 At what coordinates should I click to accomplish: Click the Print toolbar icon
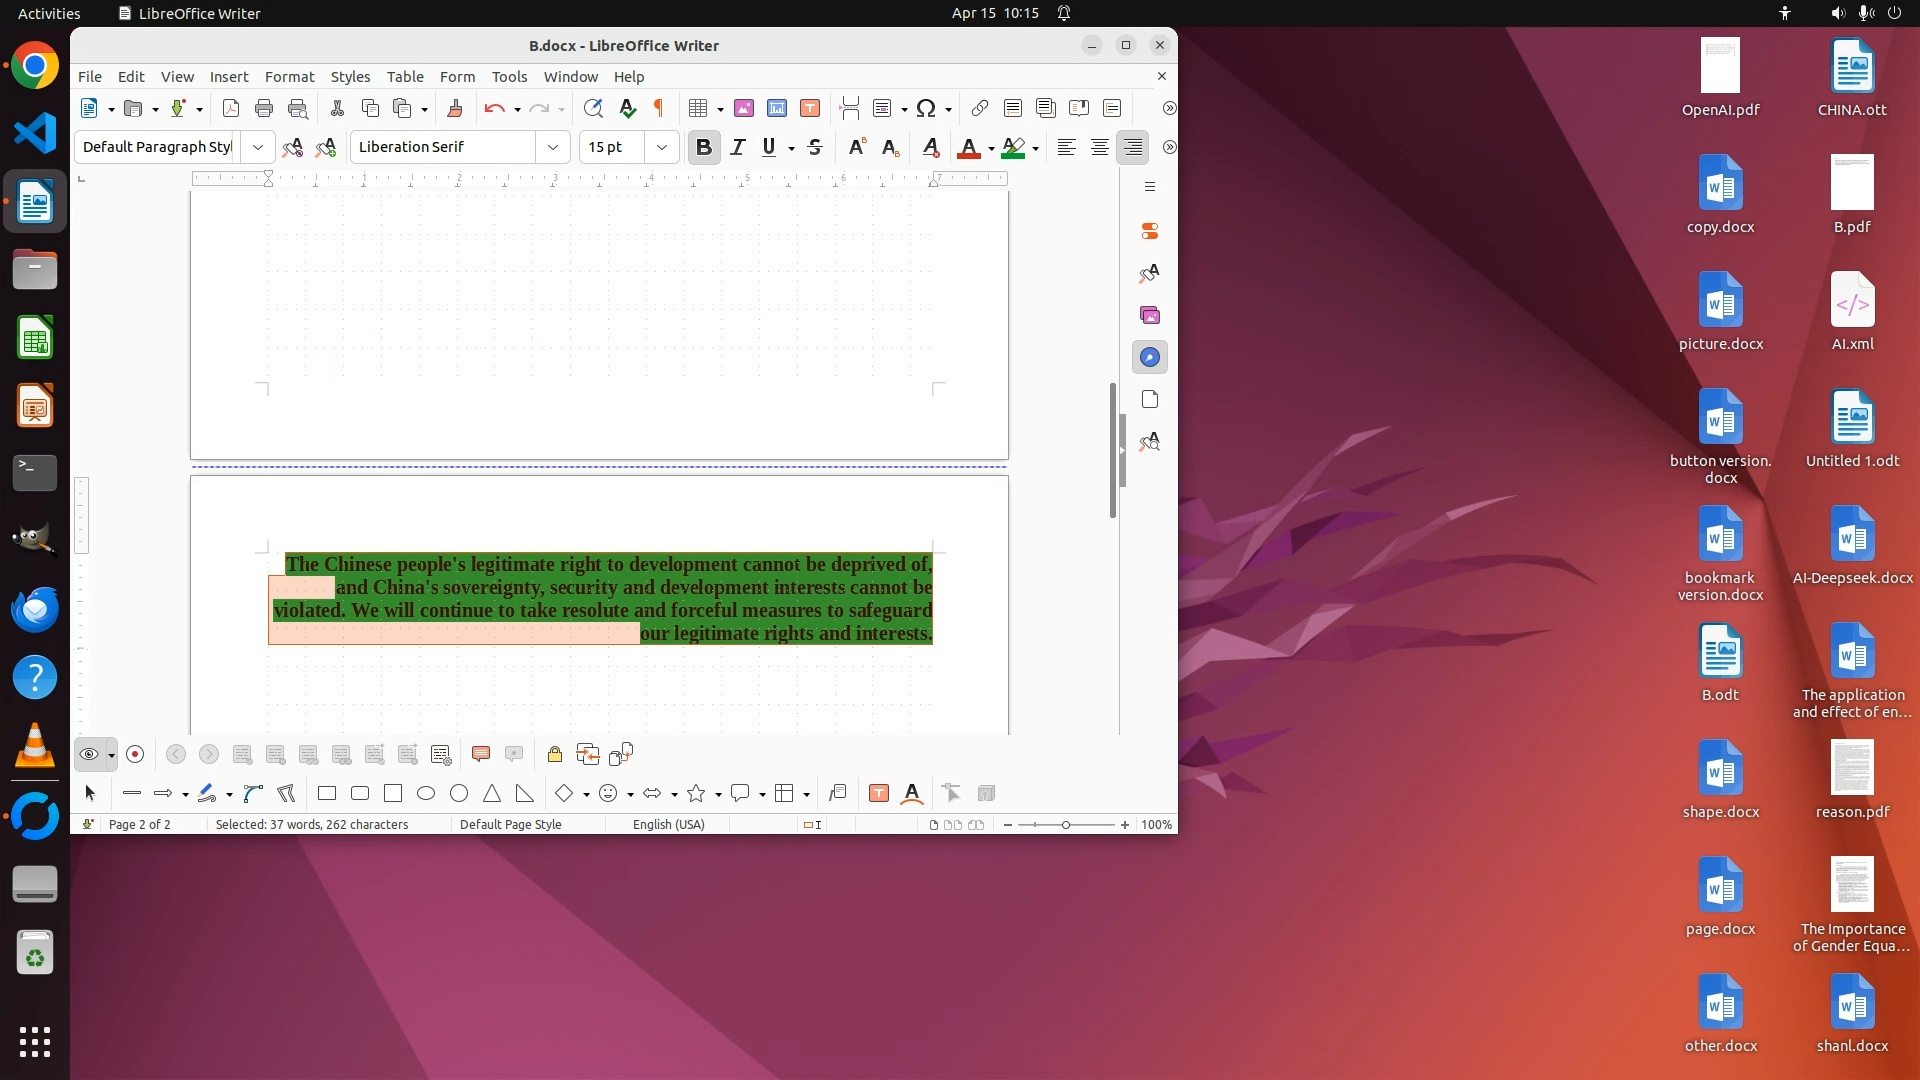point(264,109)
